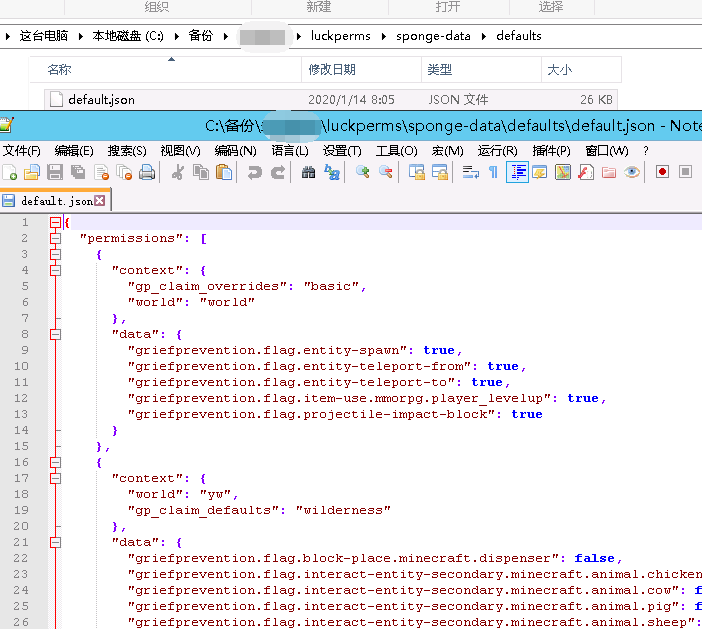Click the Undo arrow icon
The width and height of the screenshot is (702, 629).
(254, 172)
